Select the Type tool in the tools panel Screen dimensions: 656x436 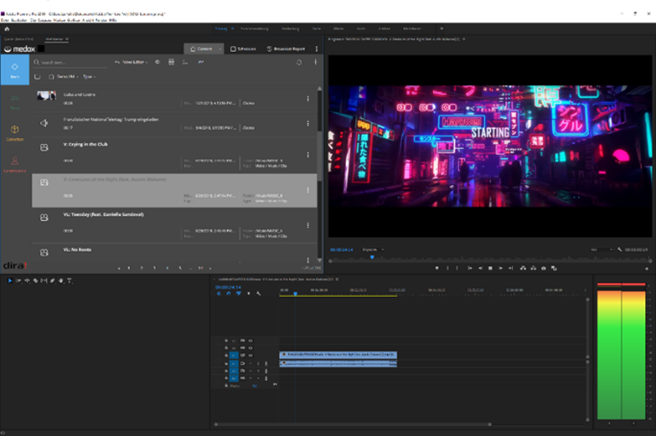click(x=70, y=281)
